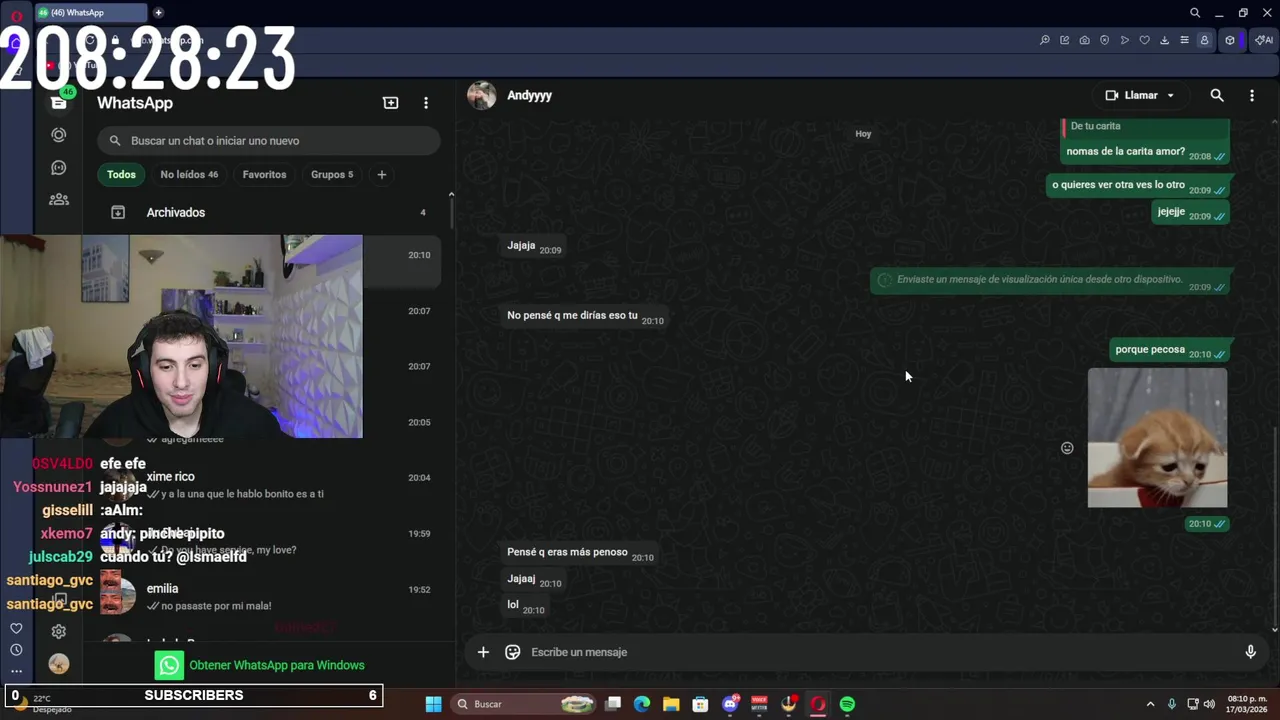Open the browser snapshot camera icon
The height and width of the screenshot is (720, 1280).
point(1085,40)
